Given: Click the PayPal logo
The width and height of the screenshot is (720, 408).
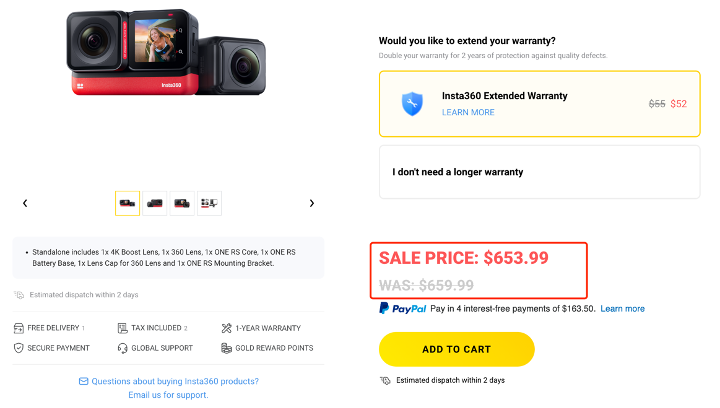Looking at the screenshot, I should [x=402, y=309].
